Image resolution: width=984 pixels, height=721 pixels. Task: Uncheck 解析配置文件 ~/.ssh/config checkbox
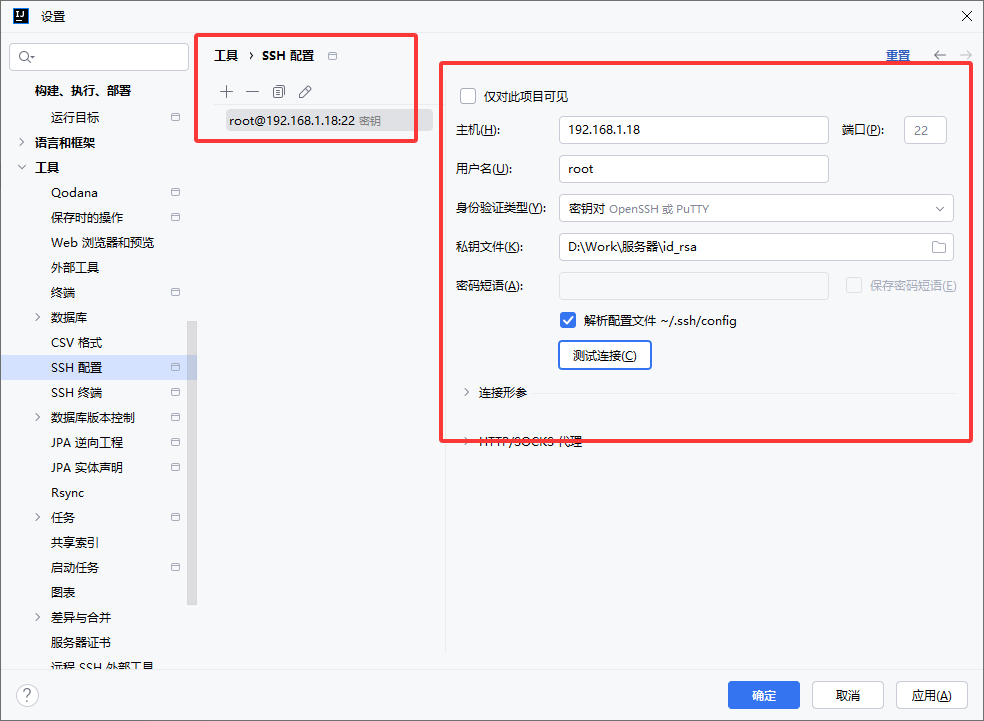click(568, 321)
